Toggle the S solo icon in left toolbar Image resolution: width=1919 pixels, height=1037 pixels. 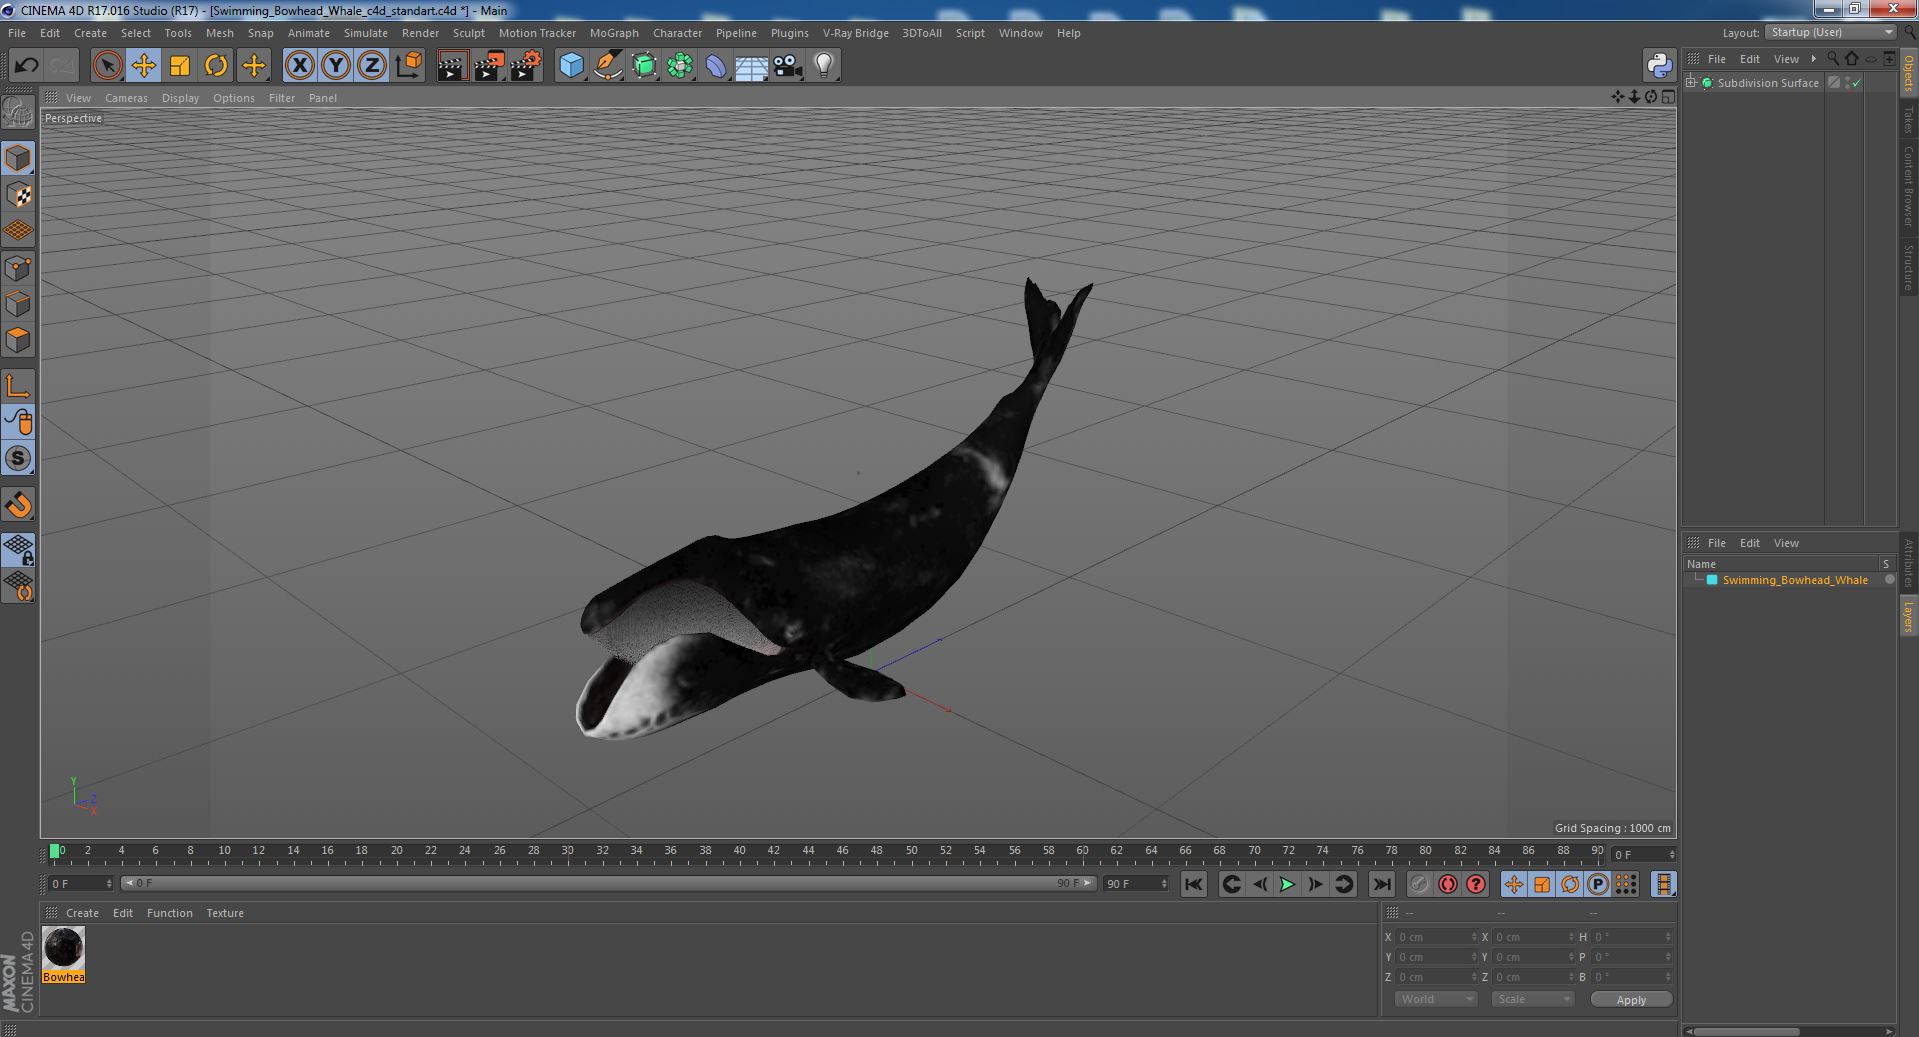tap(18, 459)
